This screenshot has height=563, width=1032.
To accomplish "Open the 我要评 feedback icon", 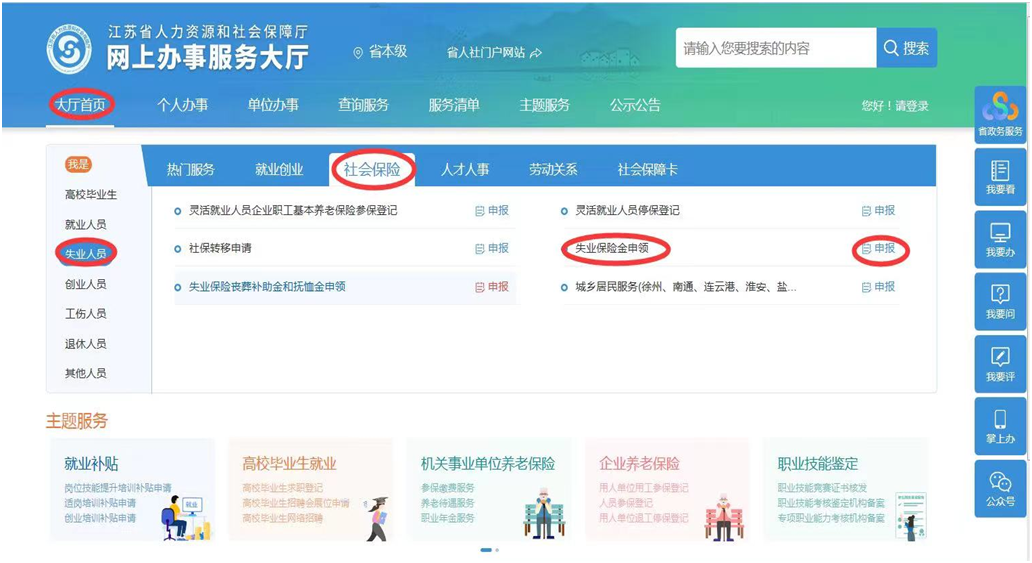I will point(999,363).
